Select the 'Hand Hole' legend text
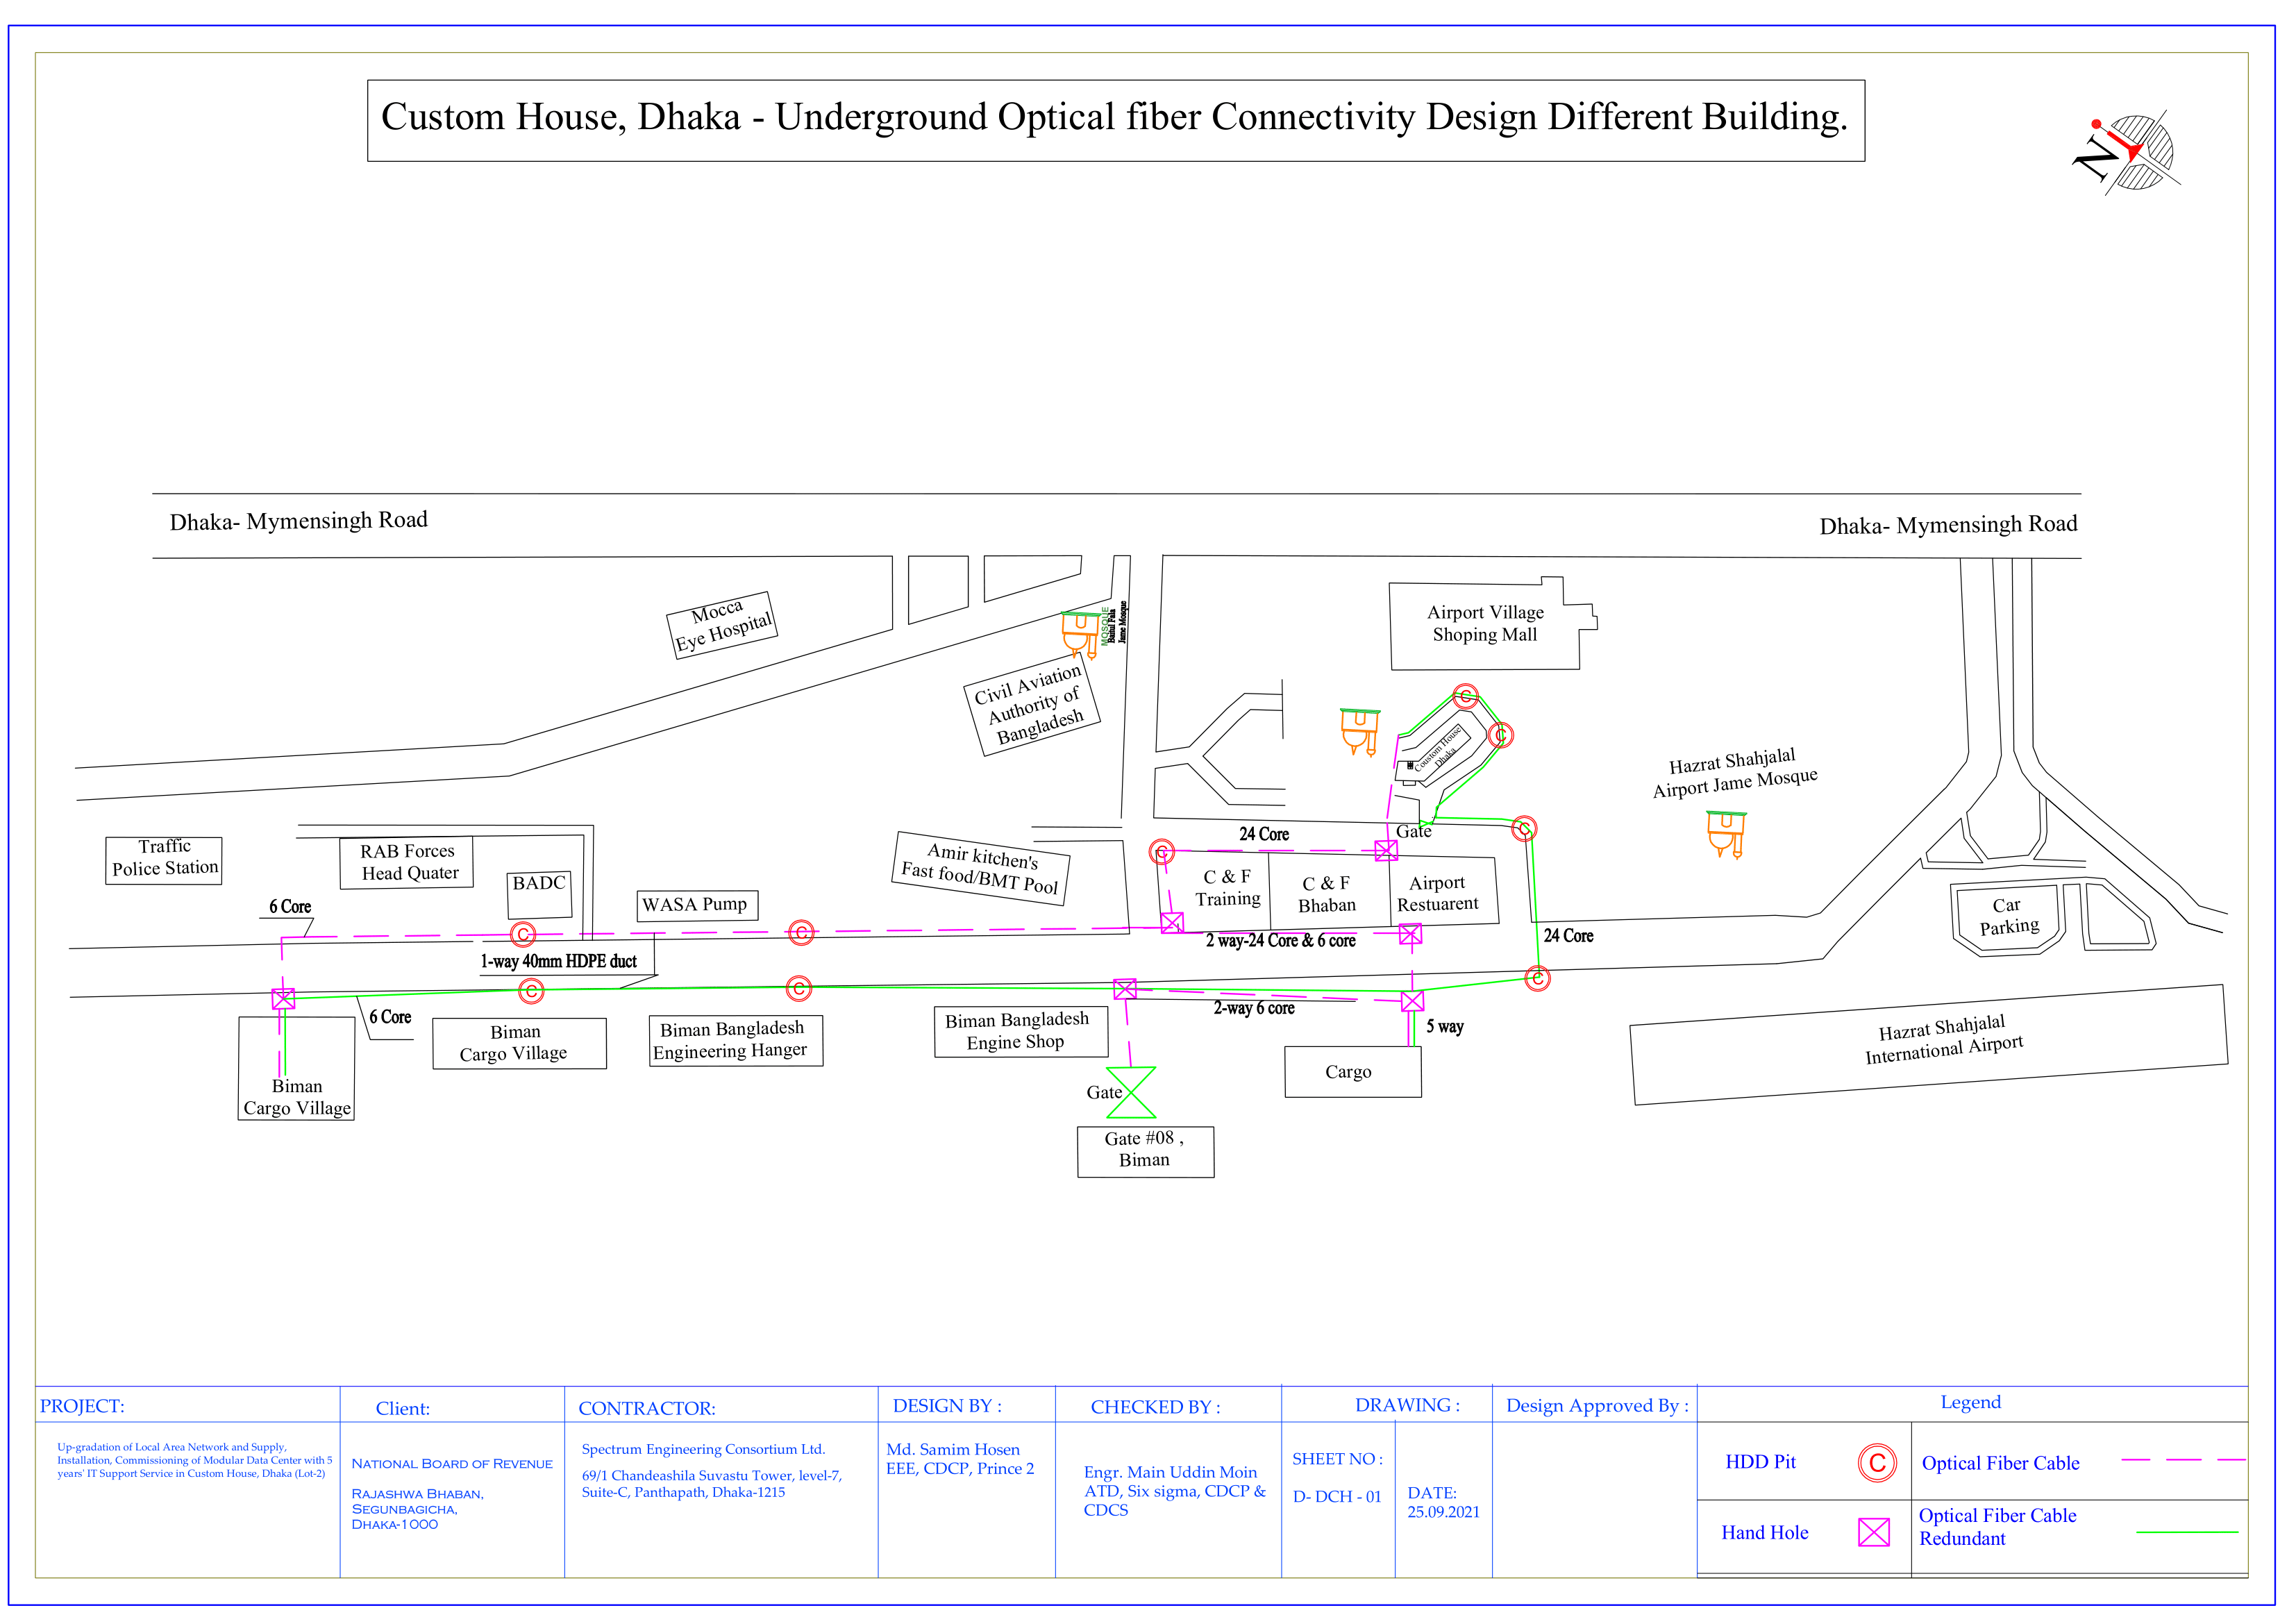2296x1624 pixels. 1764,1533
